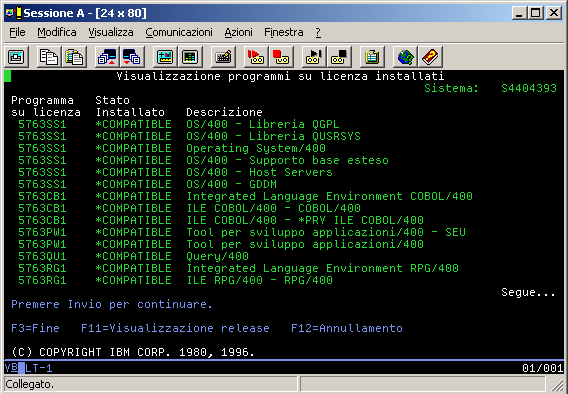
Task: Click the OS/400 - Host Servers row
Action: 175,172
